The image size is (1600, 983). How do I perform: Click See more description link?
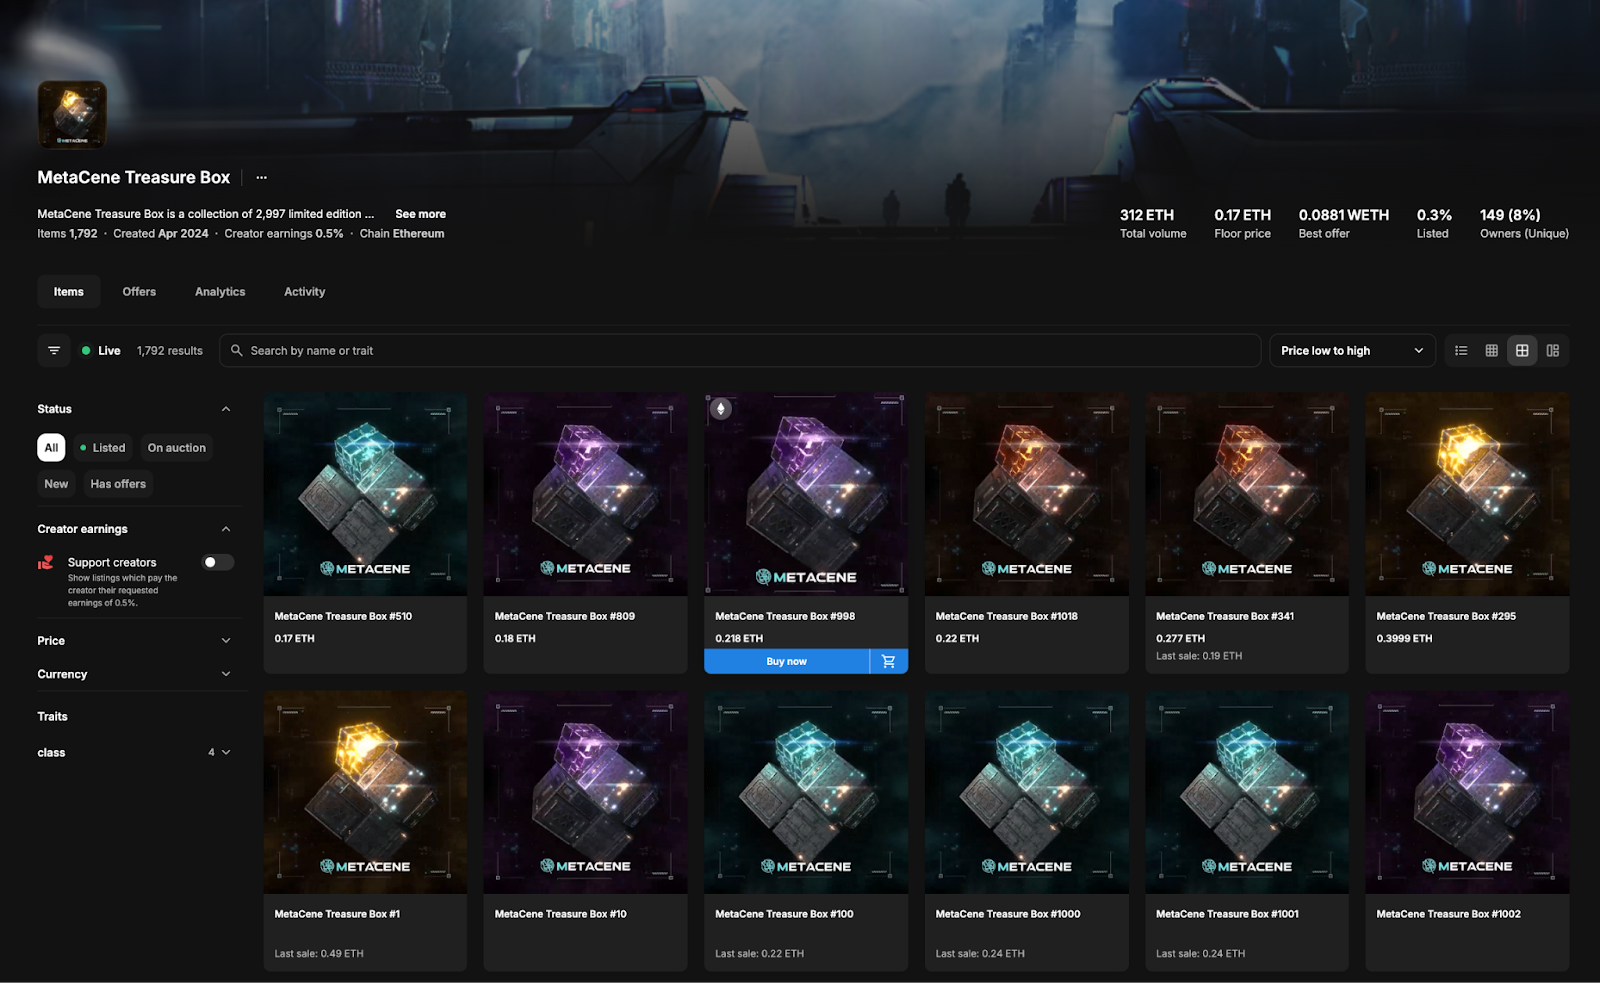(x=420, y=214)
